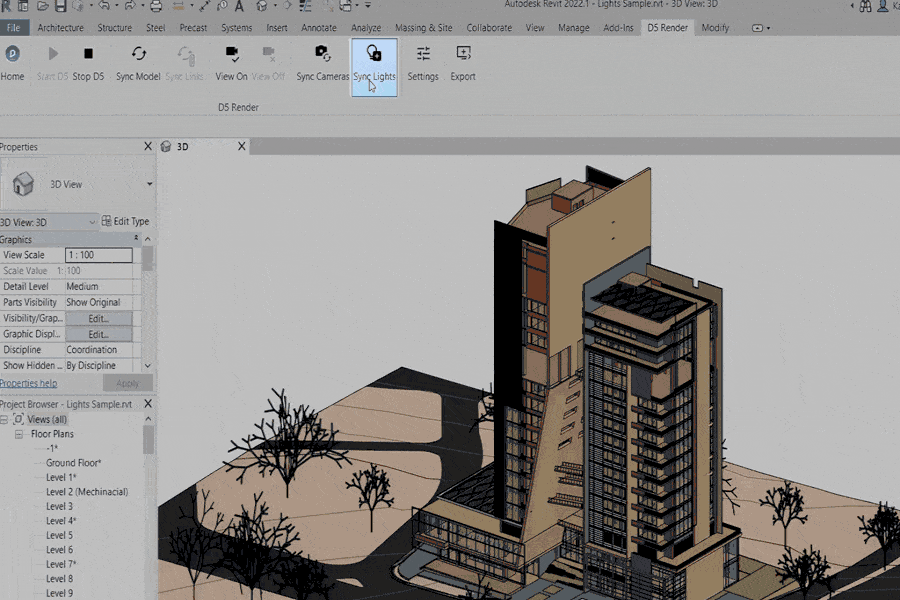The image size is (900, 600).
Task: Click the Save icon in quick access toolbar
Action: tap(61, 6)
